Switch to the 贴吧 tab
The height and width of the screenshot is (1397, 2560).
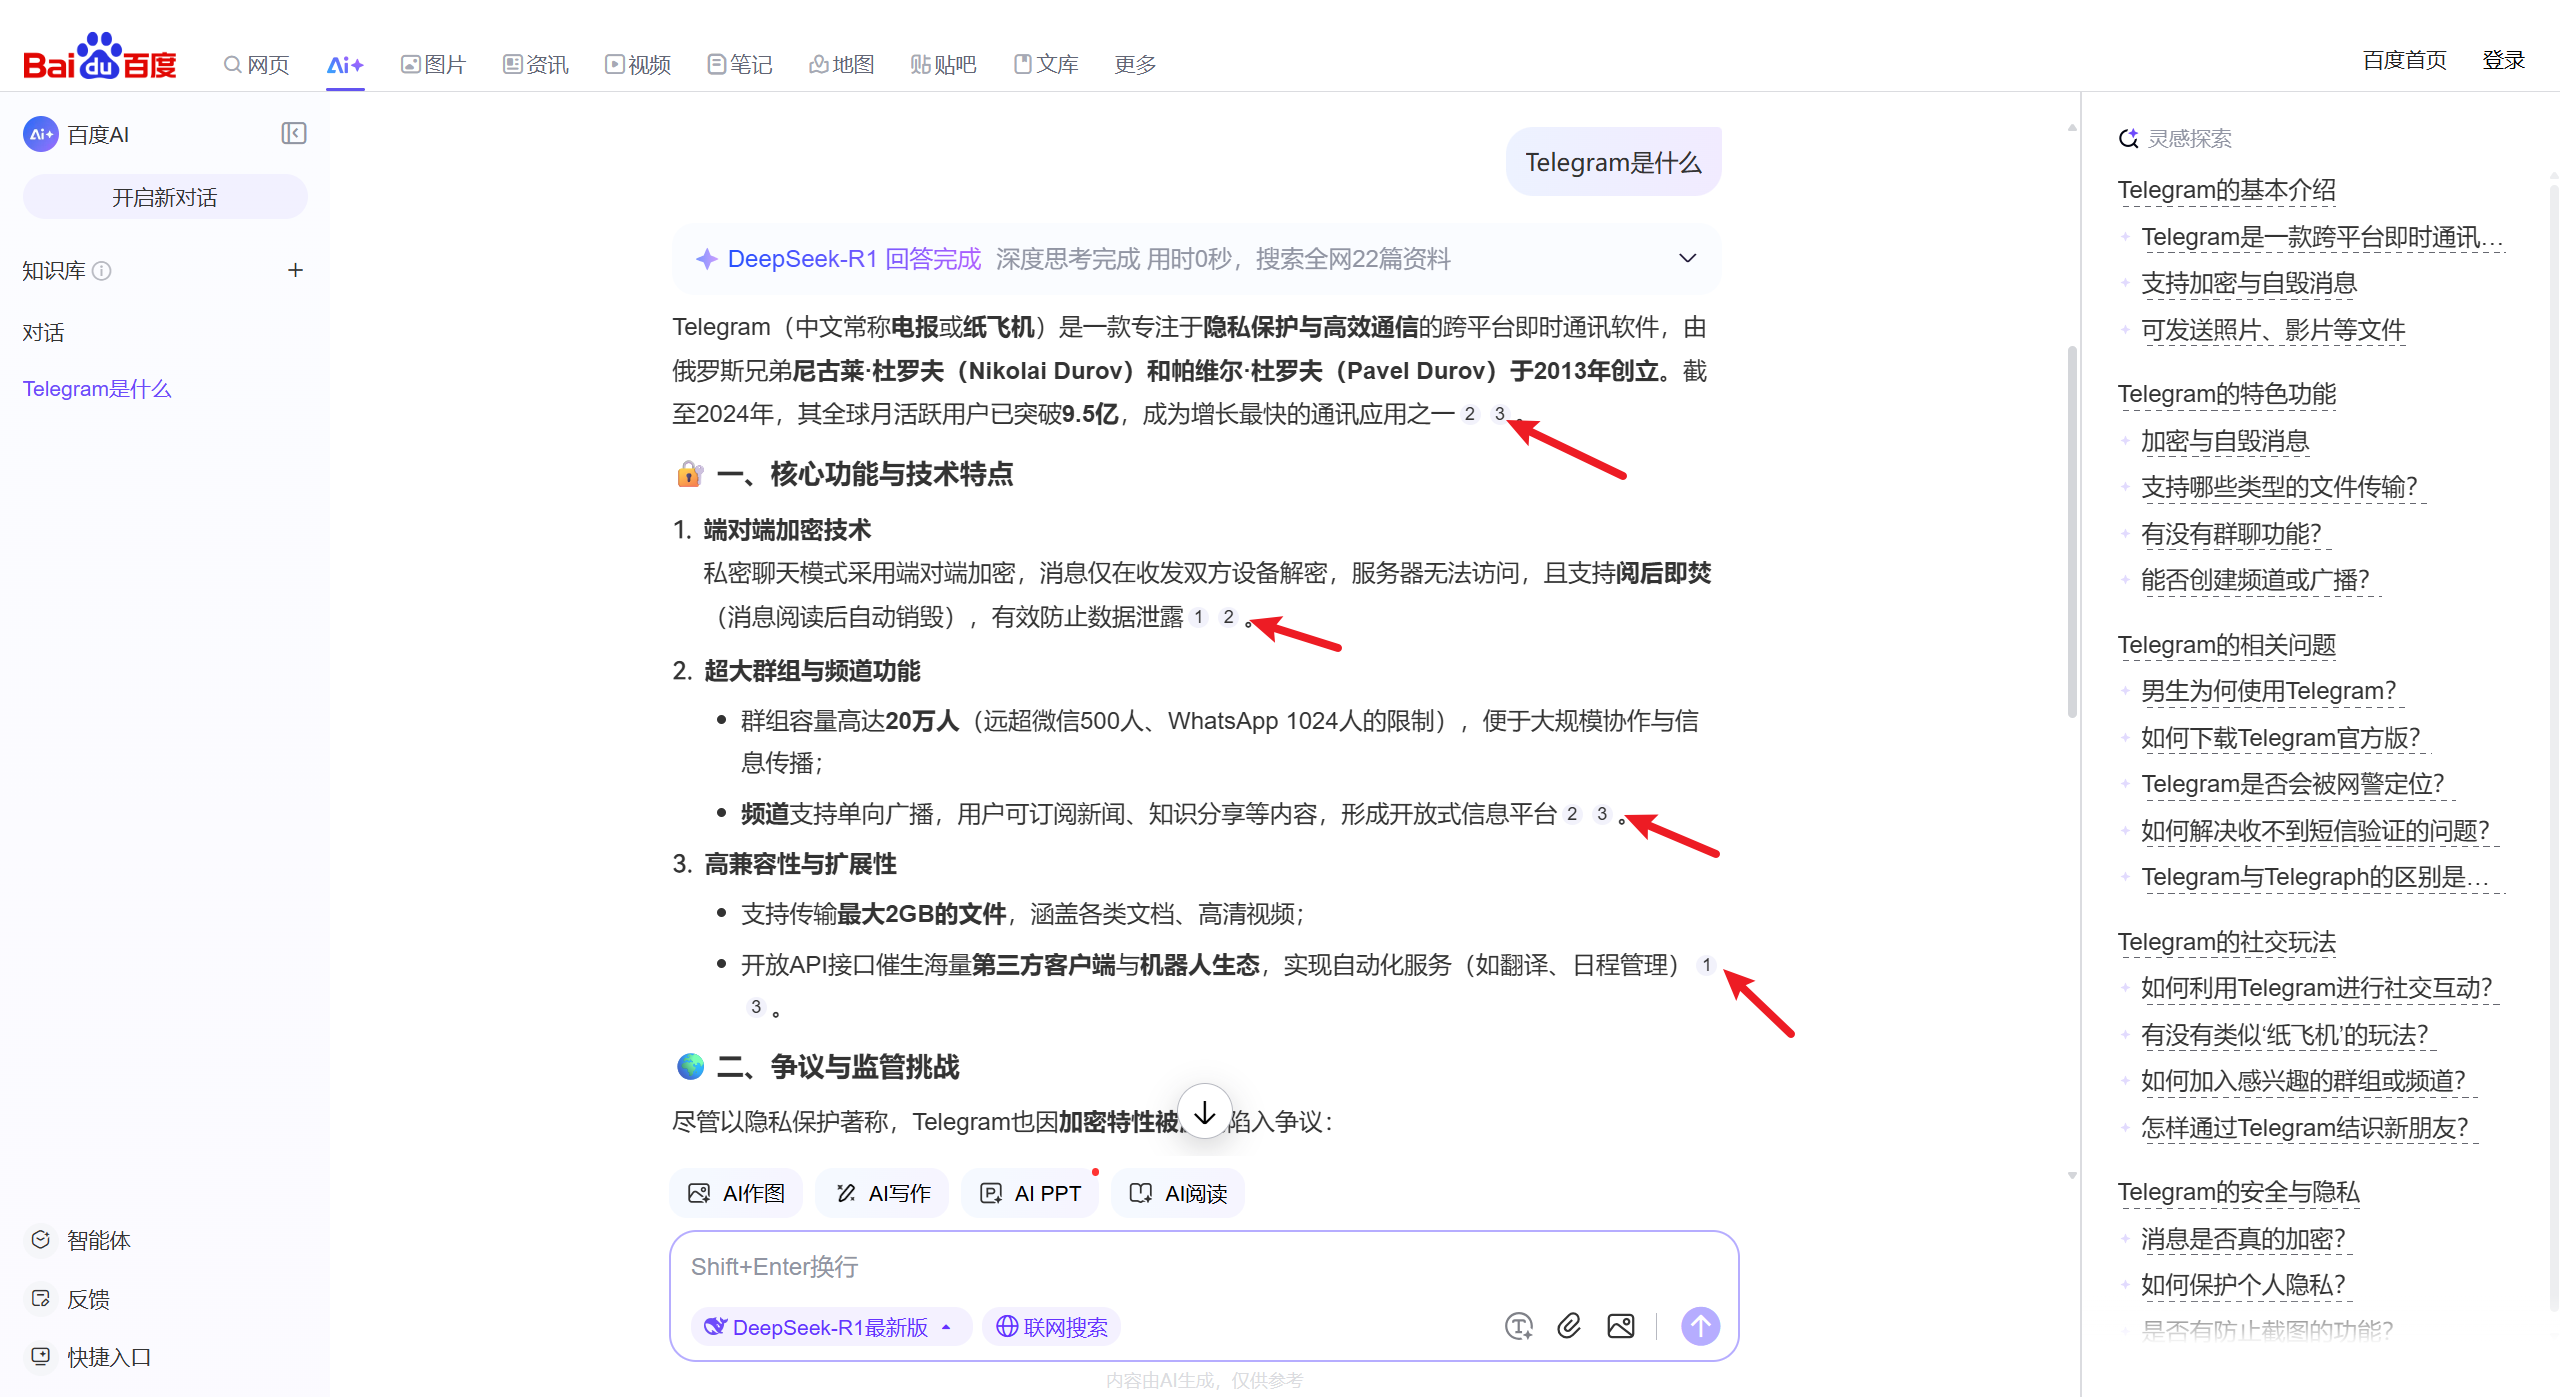coord(944,64)
